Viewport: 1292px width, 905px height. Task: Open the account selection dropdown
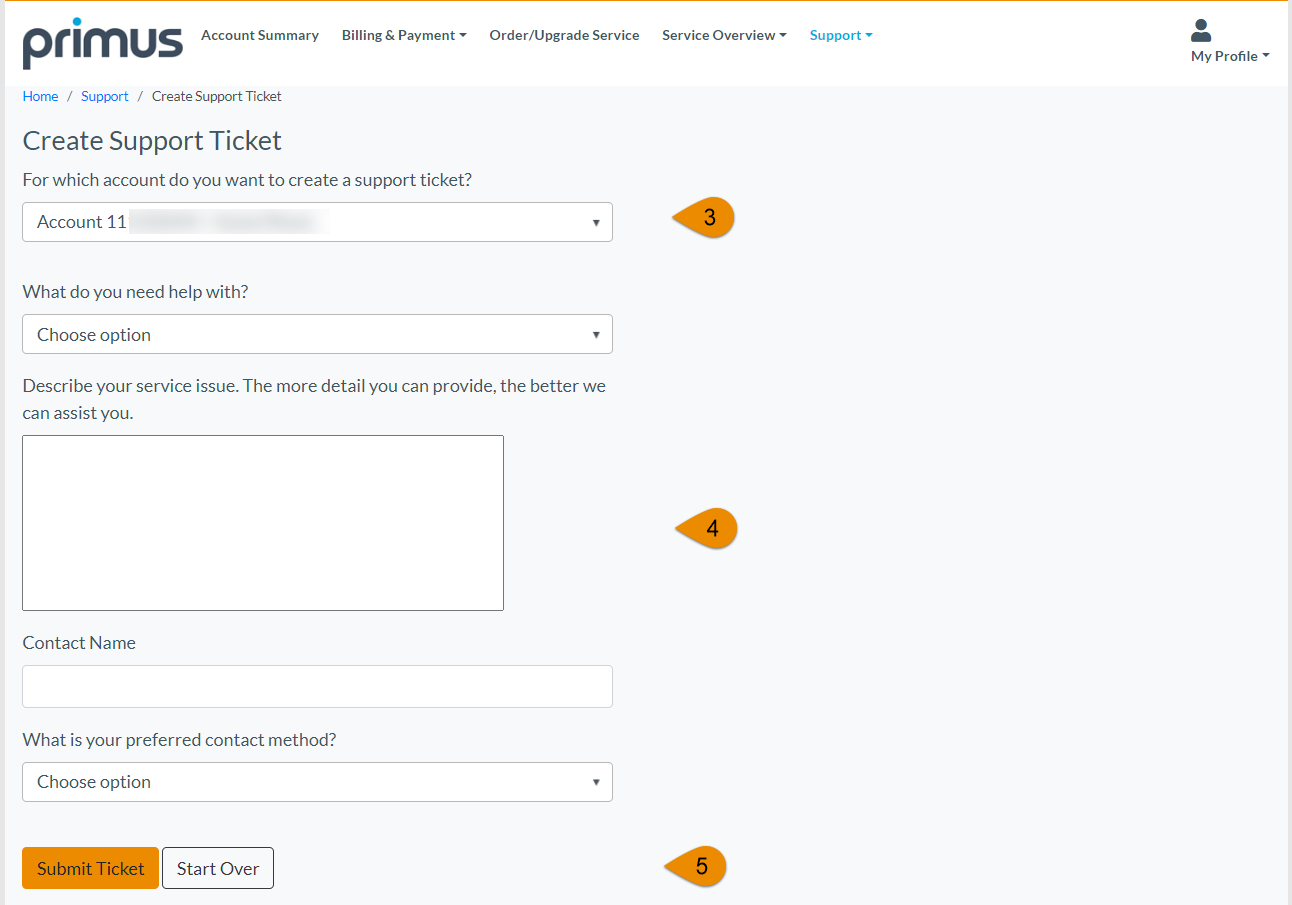pos(317,222)
